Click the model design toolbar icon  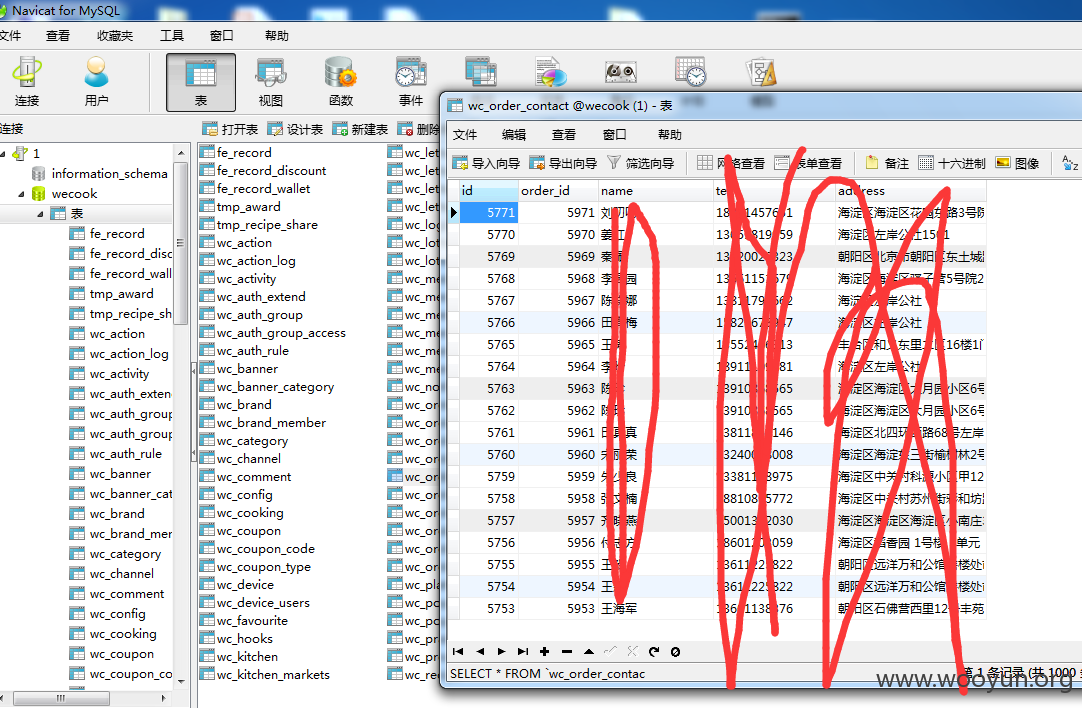click(x=761, y=72)
